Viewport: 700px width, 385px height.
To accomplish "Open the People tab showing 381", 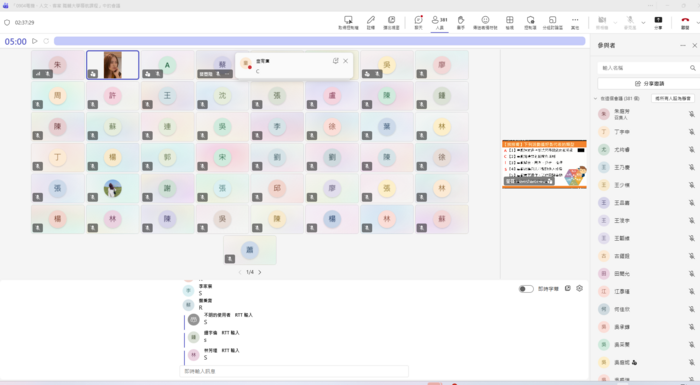I will coord(440,22).
